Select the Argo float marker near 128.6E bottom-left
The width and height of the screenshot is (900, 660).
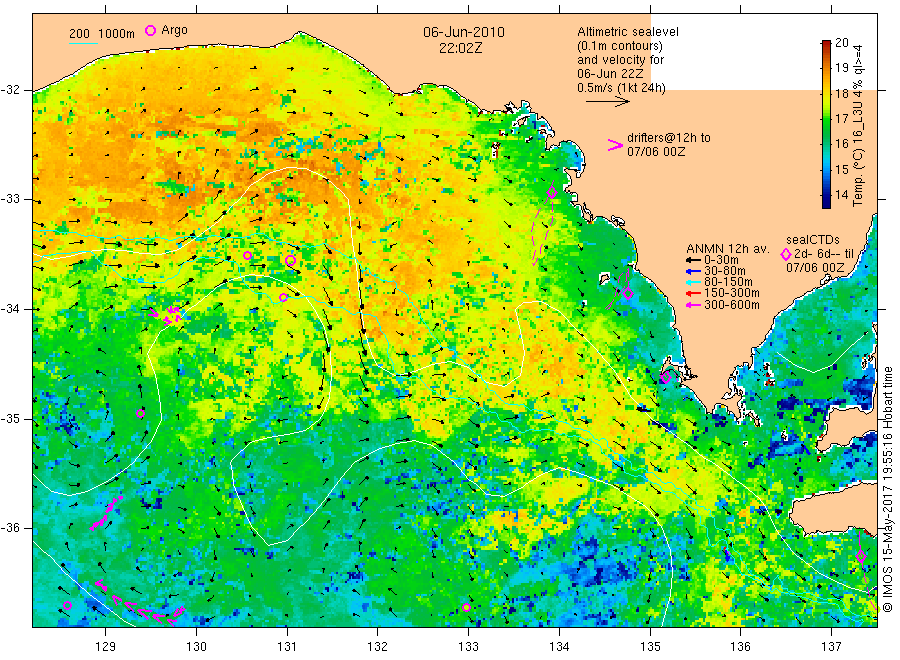67,605
